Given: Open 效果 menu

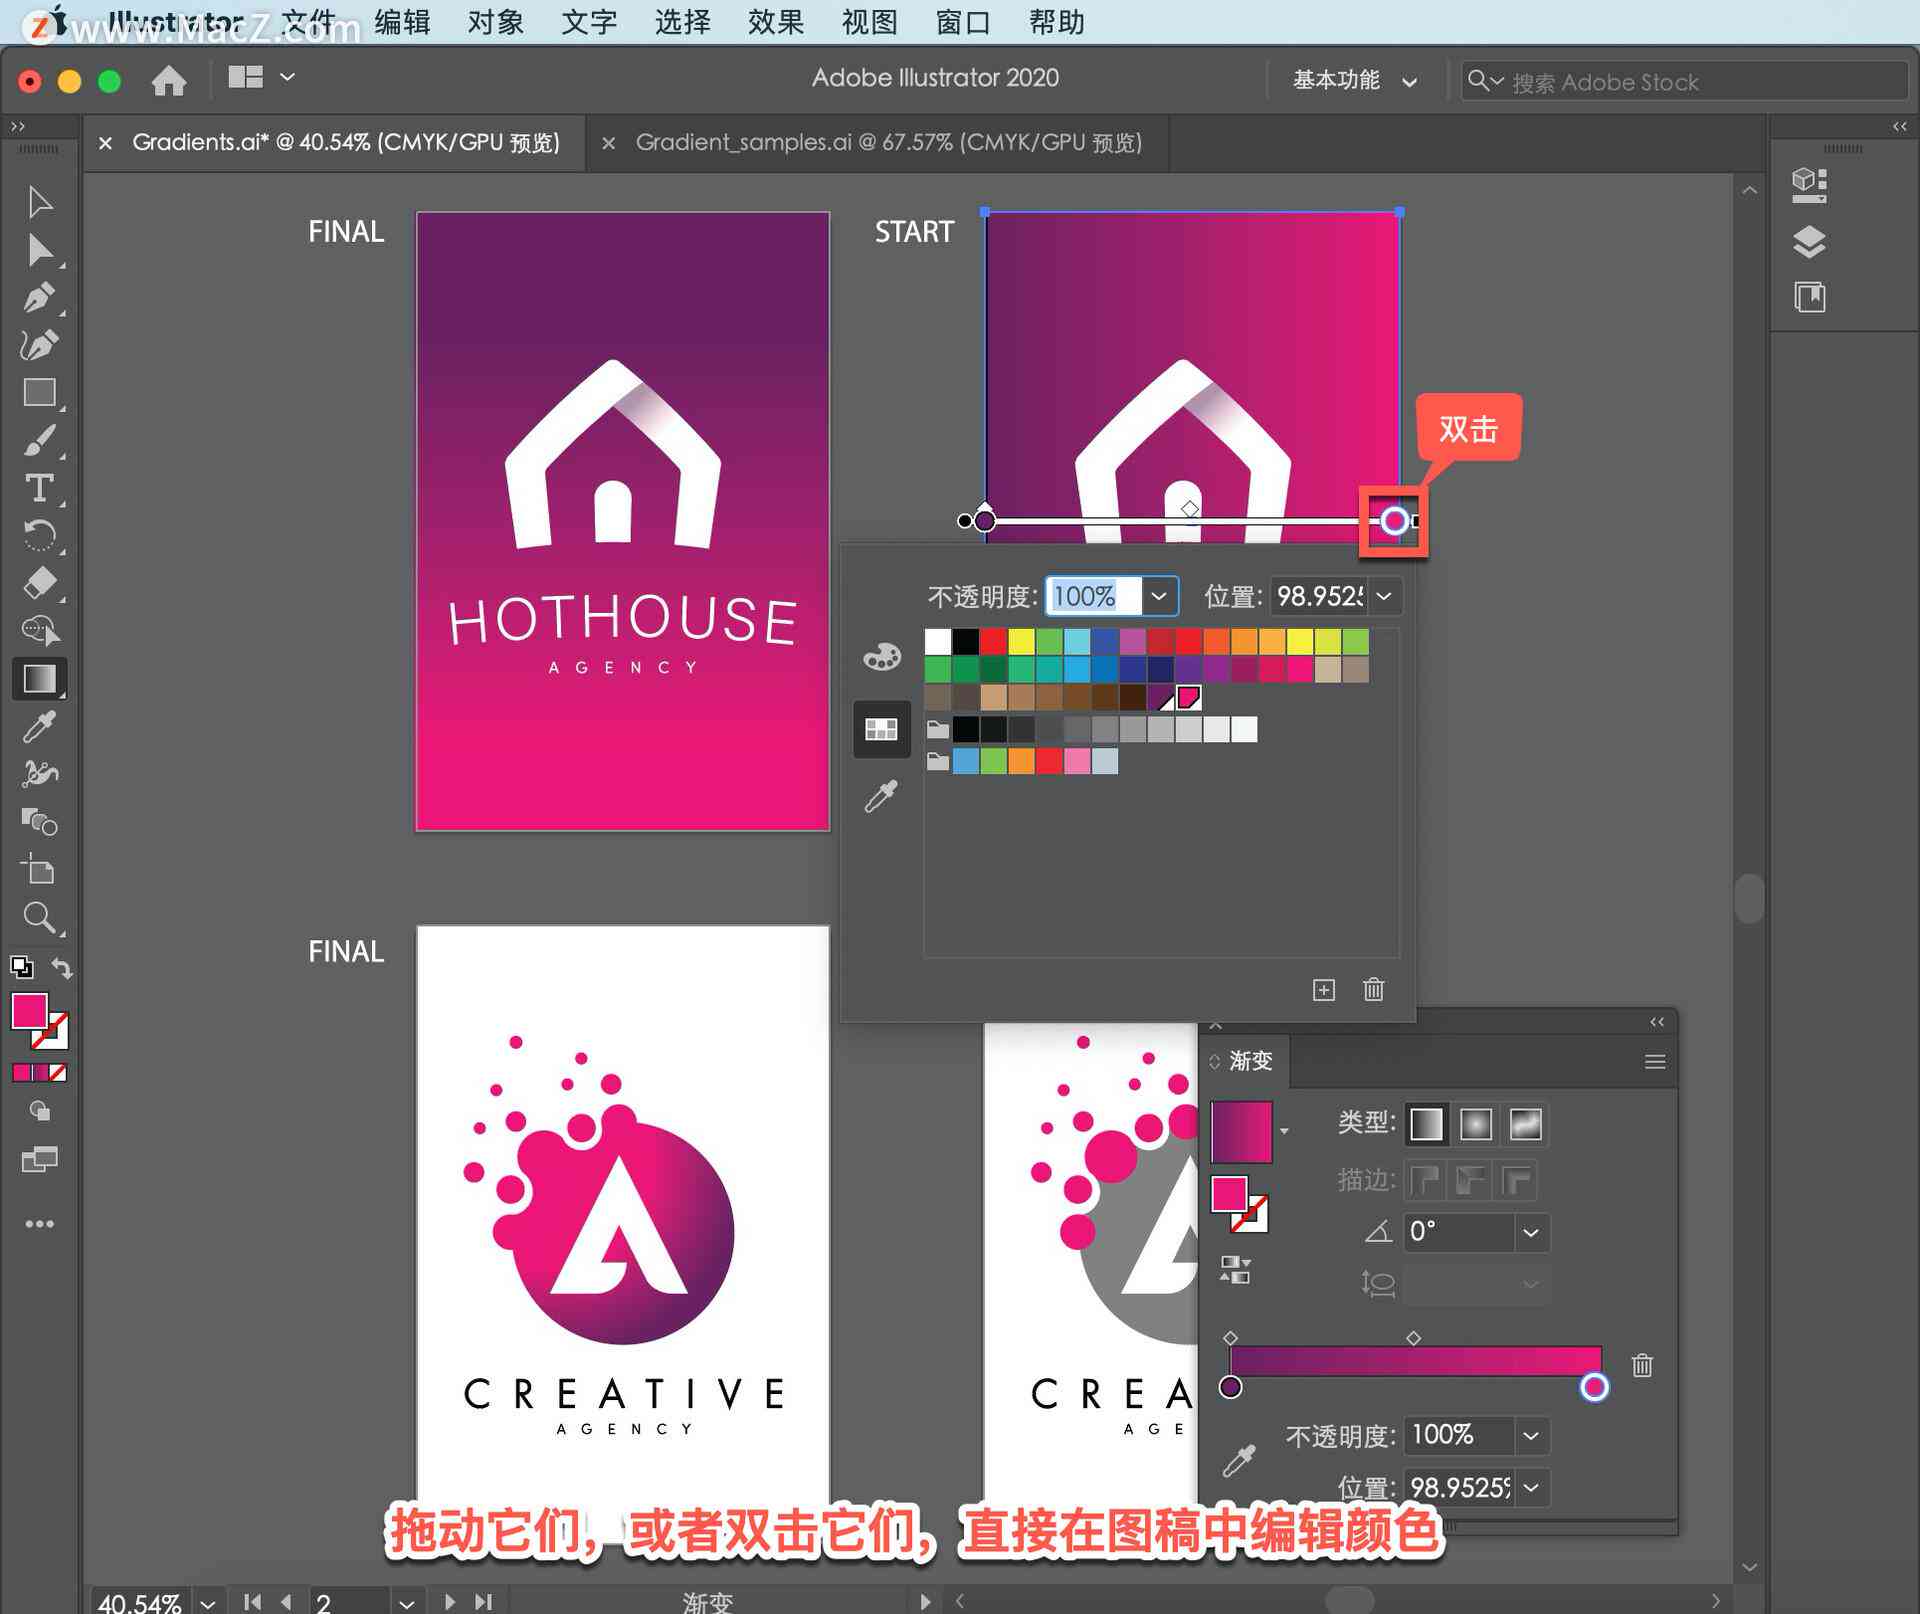Looking at the screenshot, I should [776, 21].
